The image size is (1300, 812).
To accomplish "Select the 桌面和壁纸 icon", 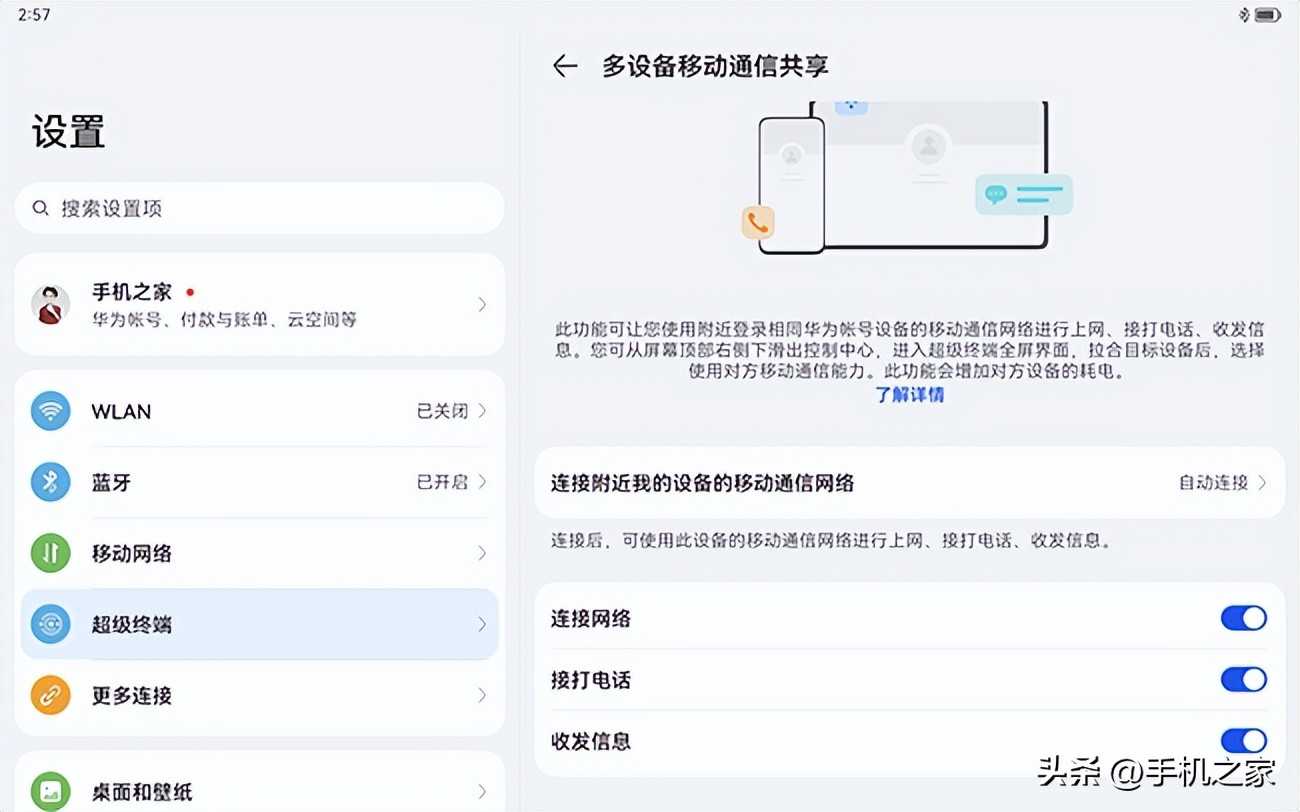I will pos(50,790).
